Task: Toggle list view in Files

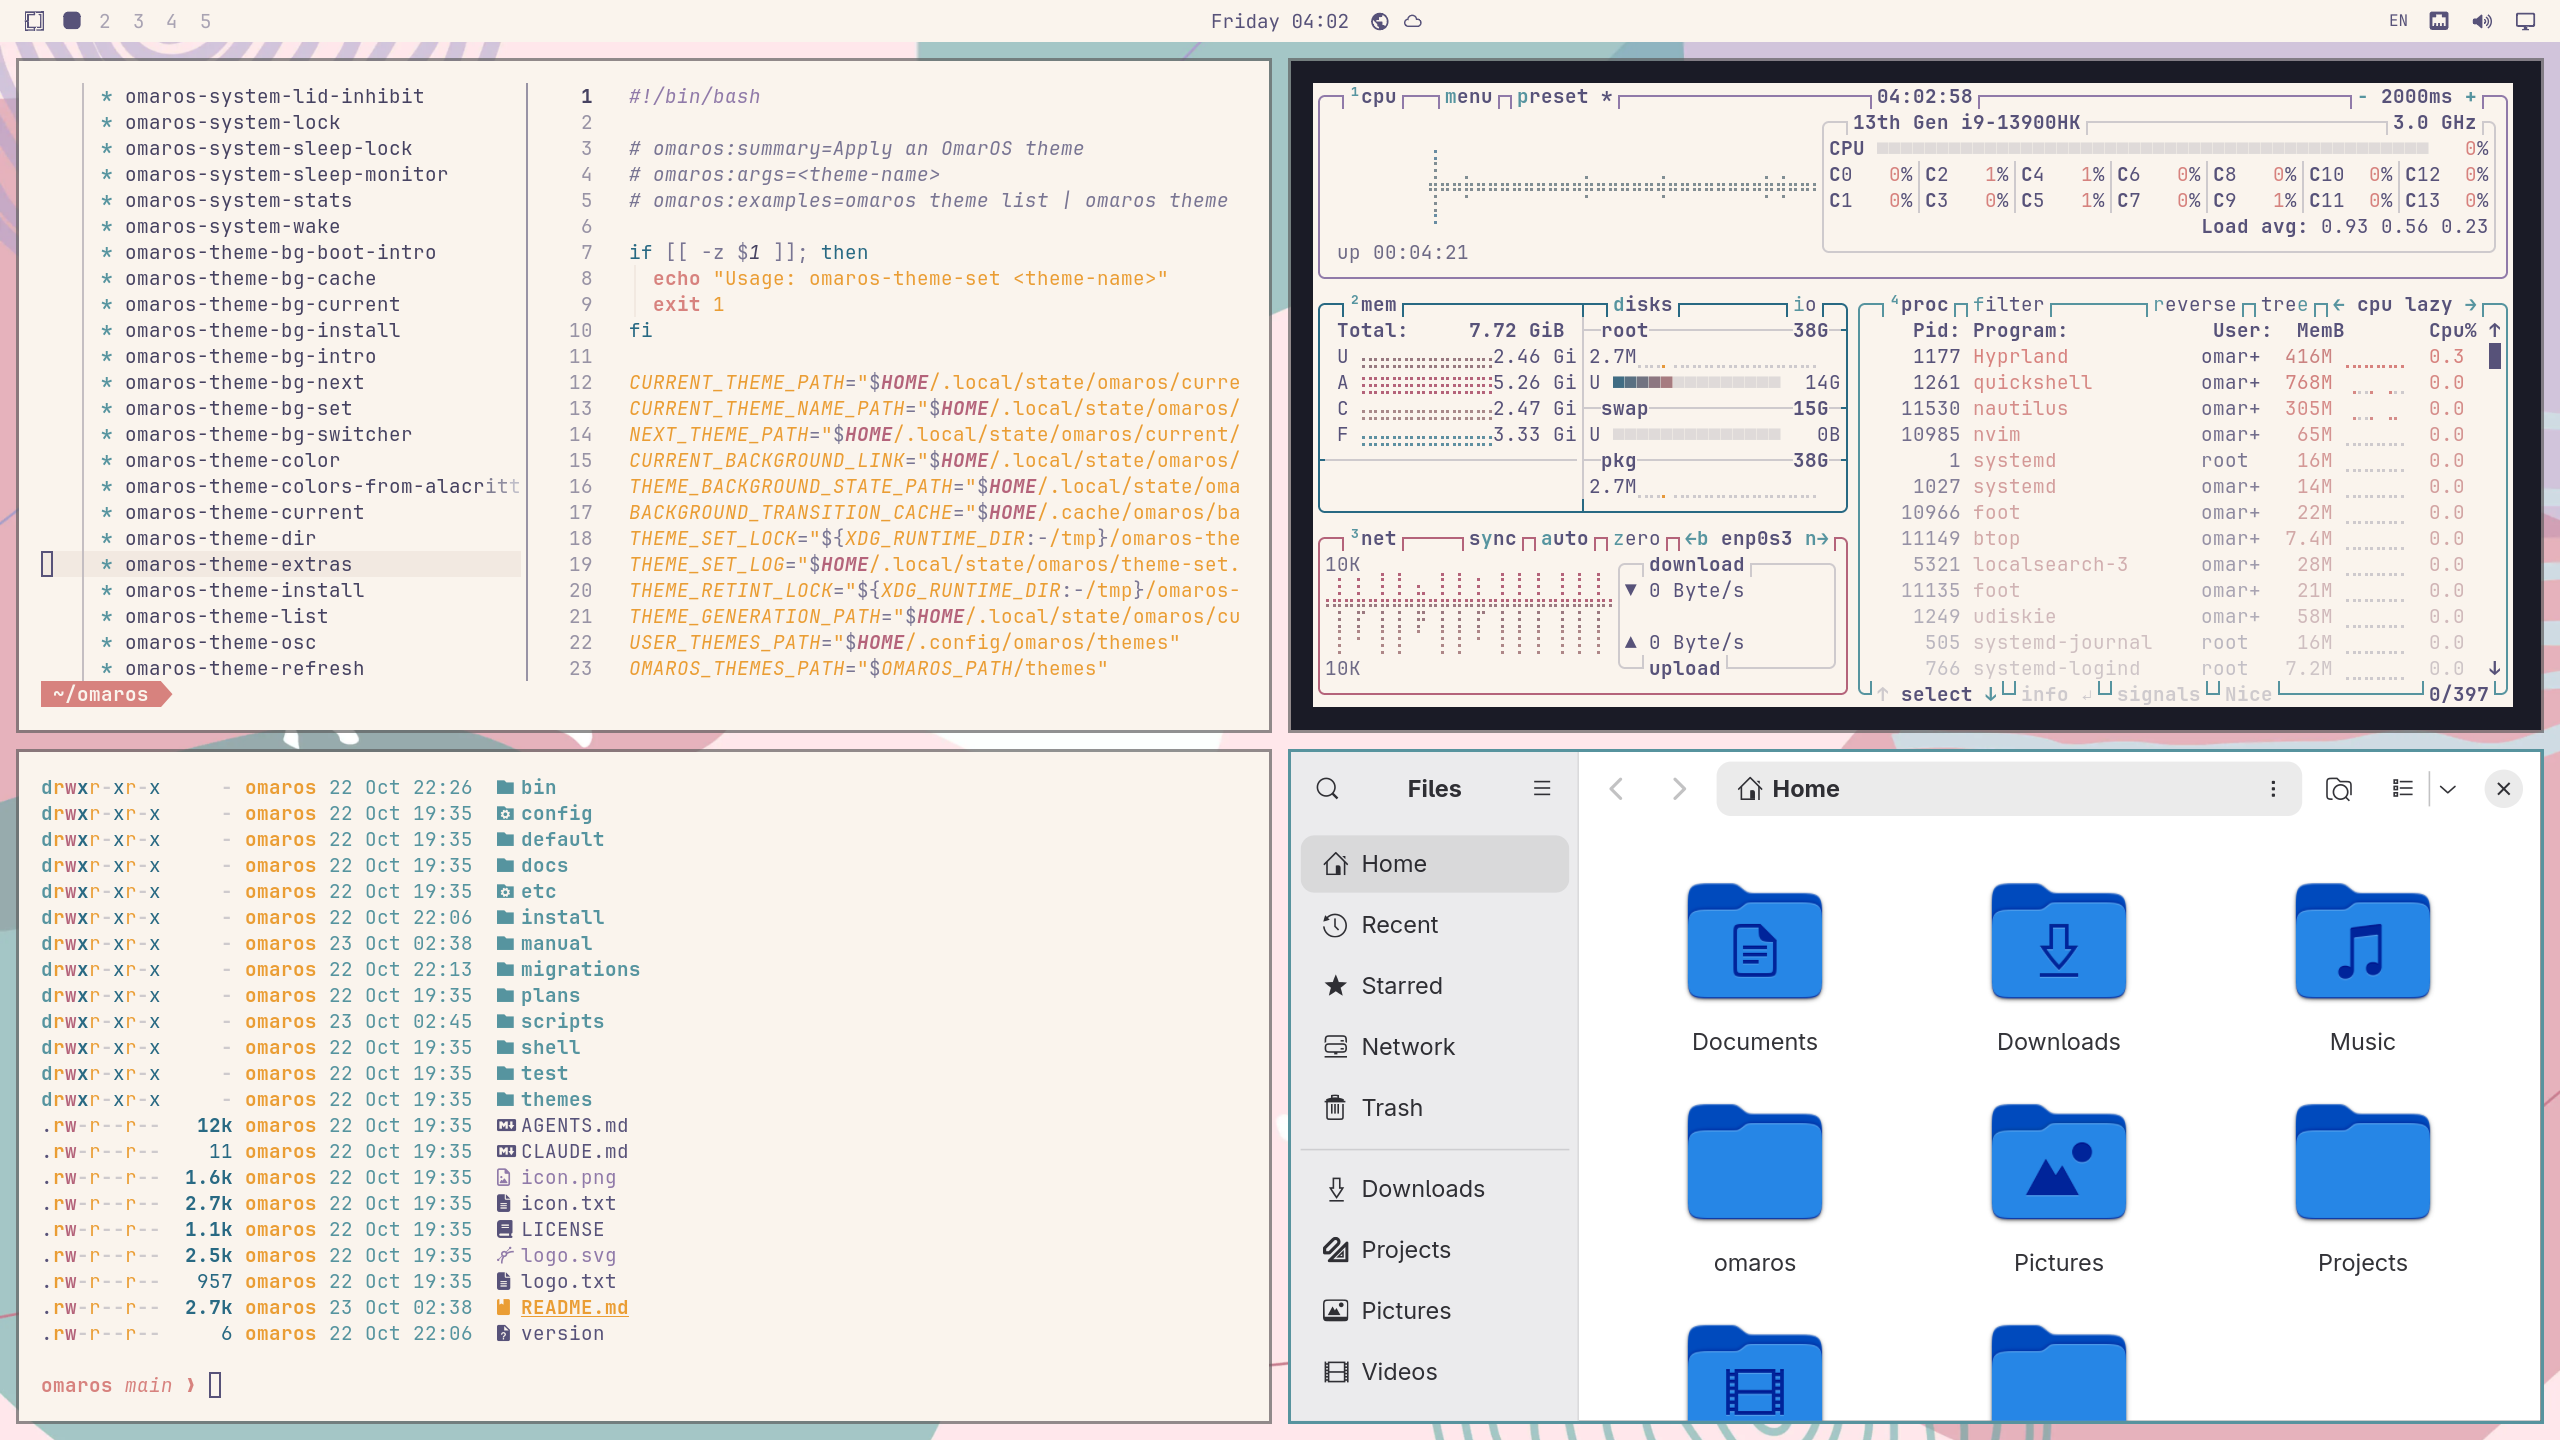Action: click(x=2403, y=789)
